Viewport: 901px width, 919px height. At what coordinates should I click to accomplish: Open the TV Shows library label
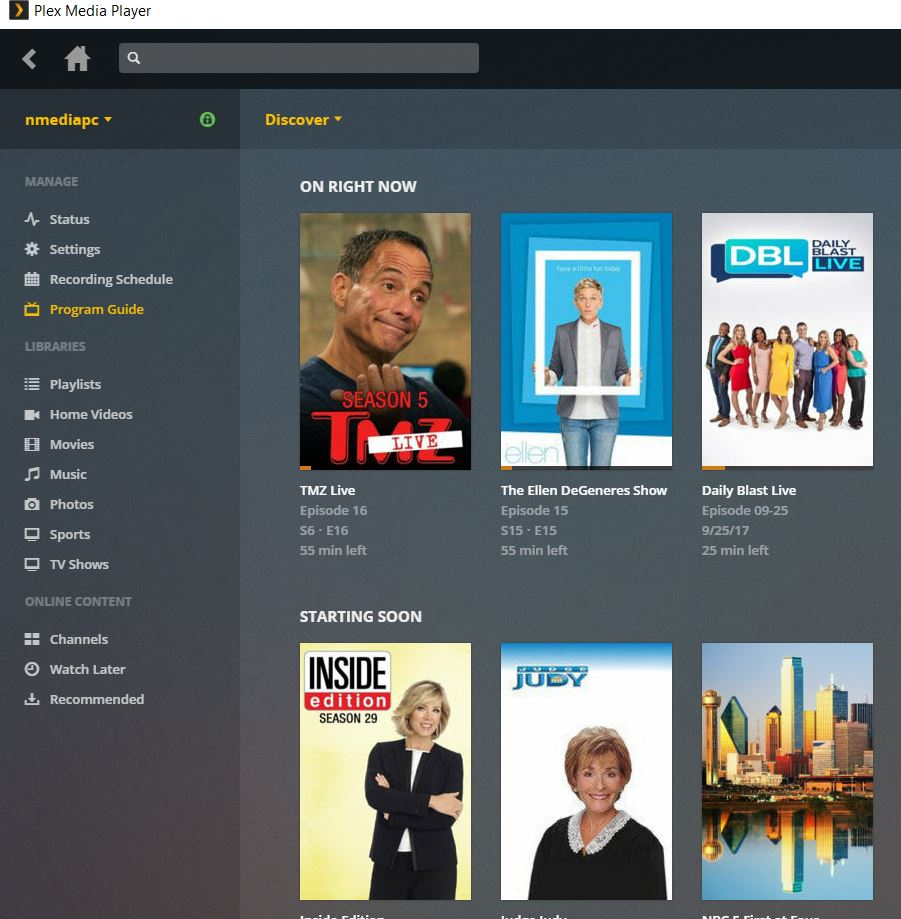click(79, 564)
